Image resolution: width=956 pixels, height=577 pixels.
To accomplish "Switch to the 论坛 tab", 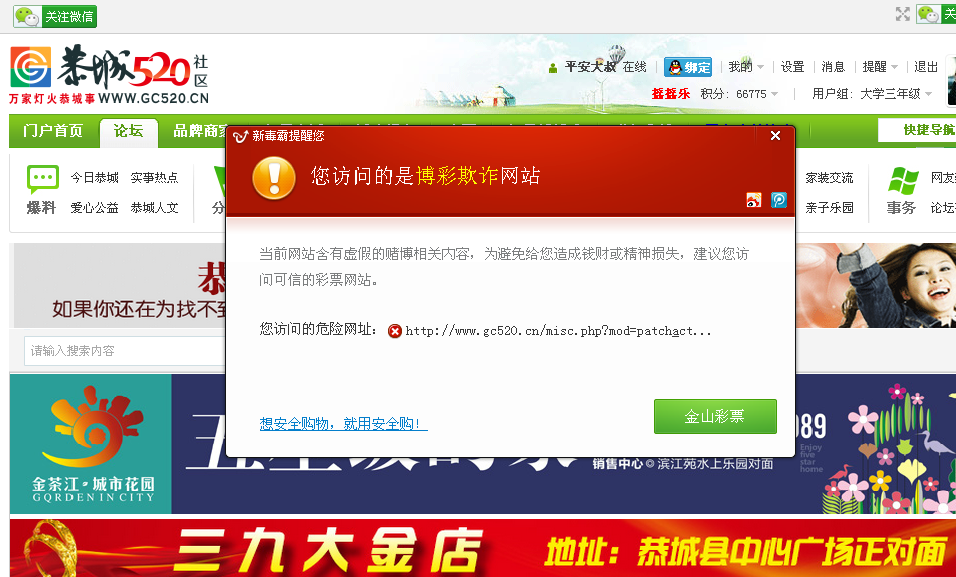I will 128,131.
